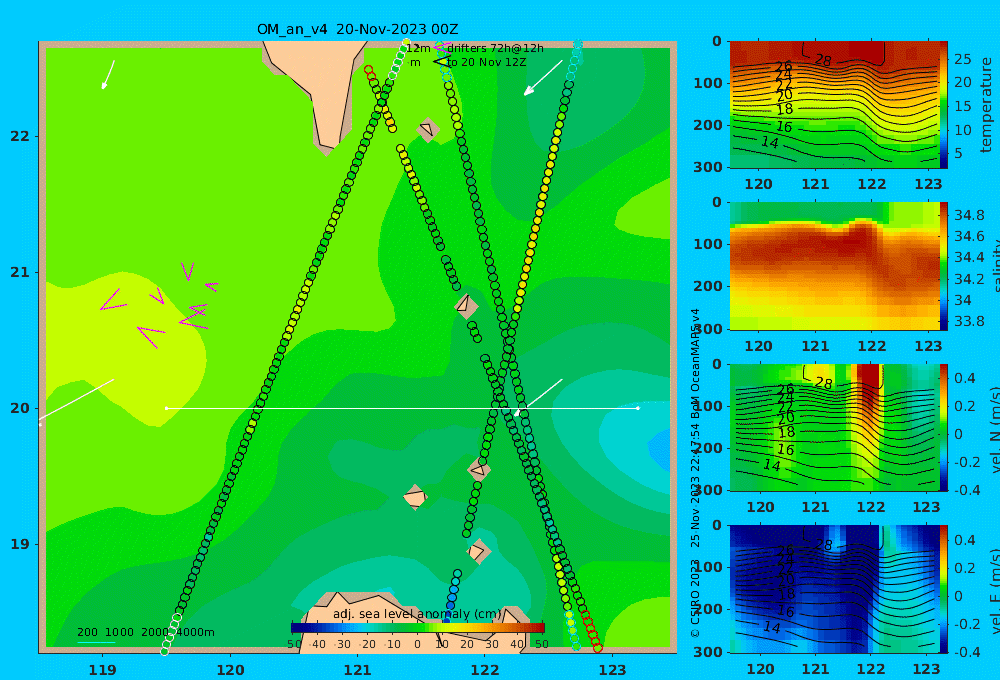Click contour label 14 in temperature panel
1000x680 pixels.
[x=770, y=142]
